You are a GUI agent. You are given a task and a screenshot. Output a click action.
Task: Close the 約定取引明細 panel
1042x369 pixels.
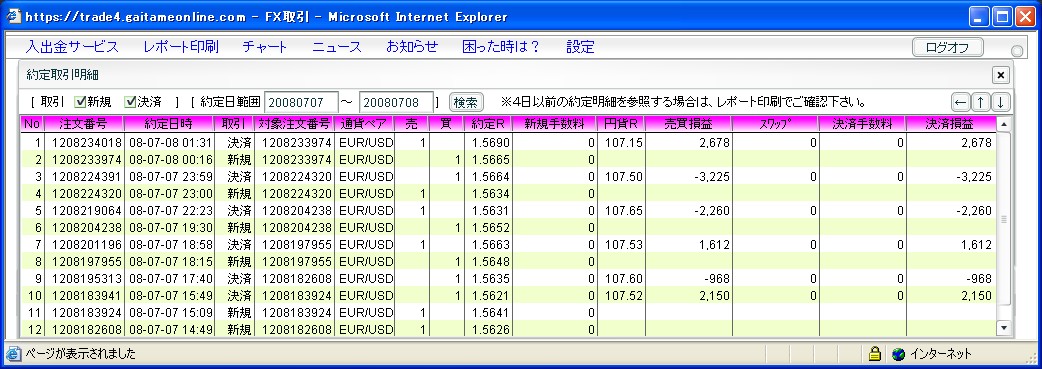tap(1001, 74)
